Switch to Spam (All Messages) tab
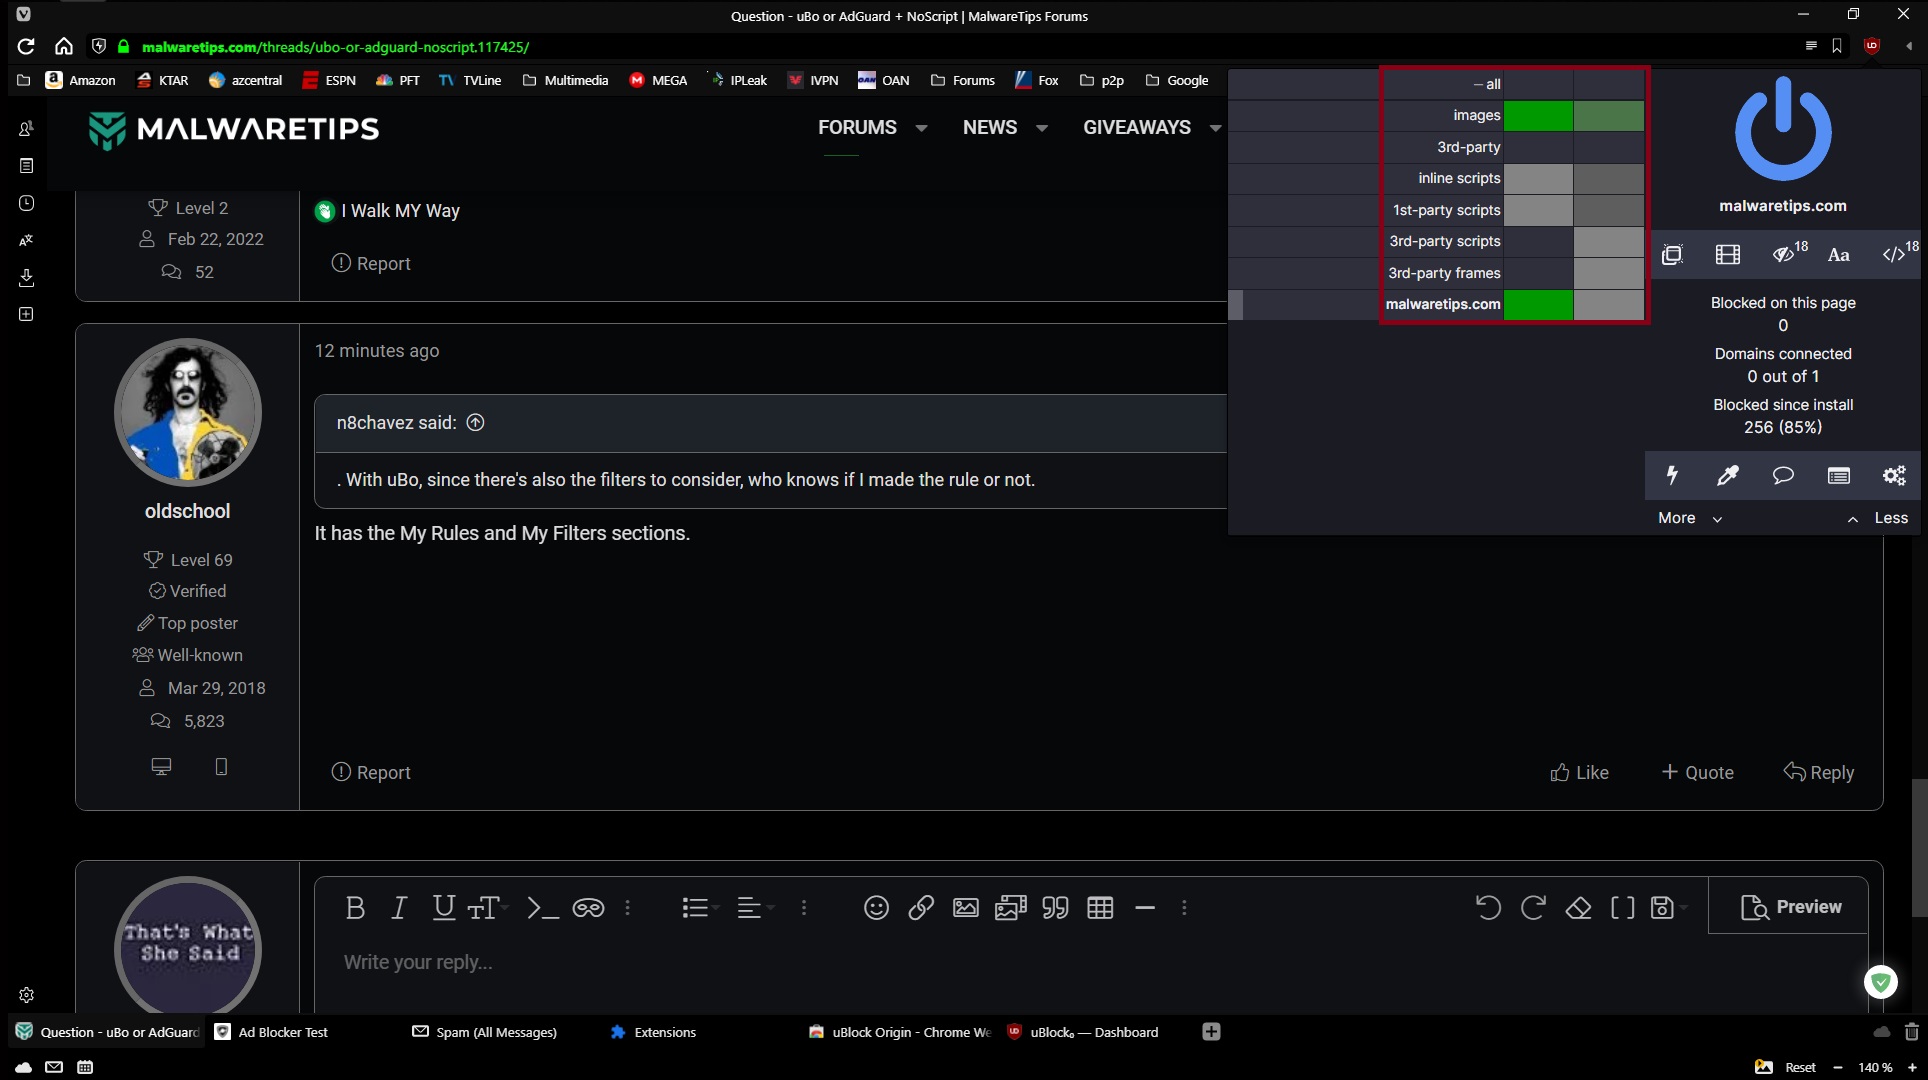Viewport: 1928px width, 1080px height. point(498,1032)
